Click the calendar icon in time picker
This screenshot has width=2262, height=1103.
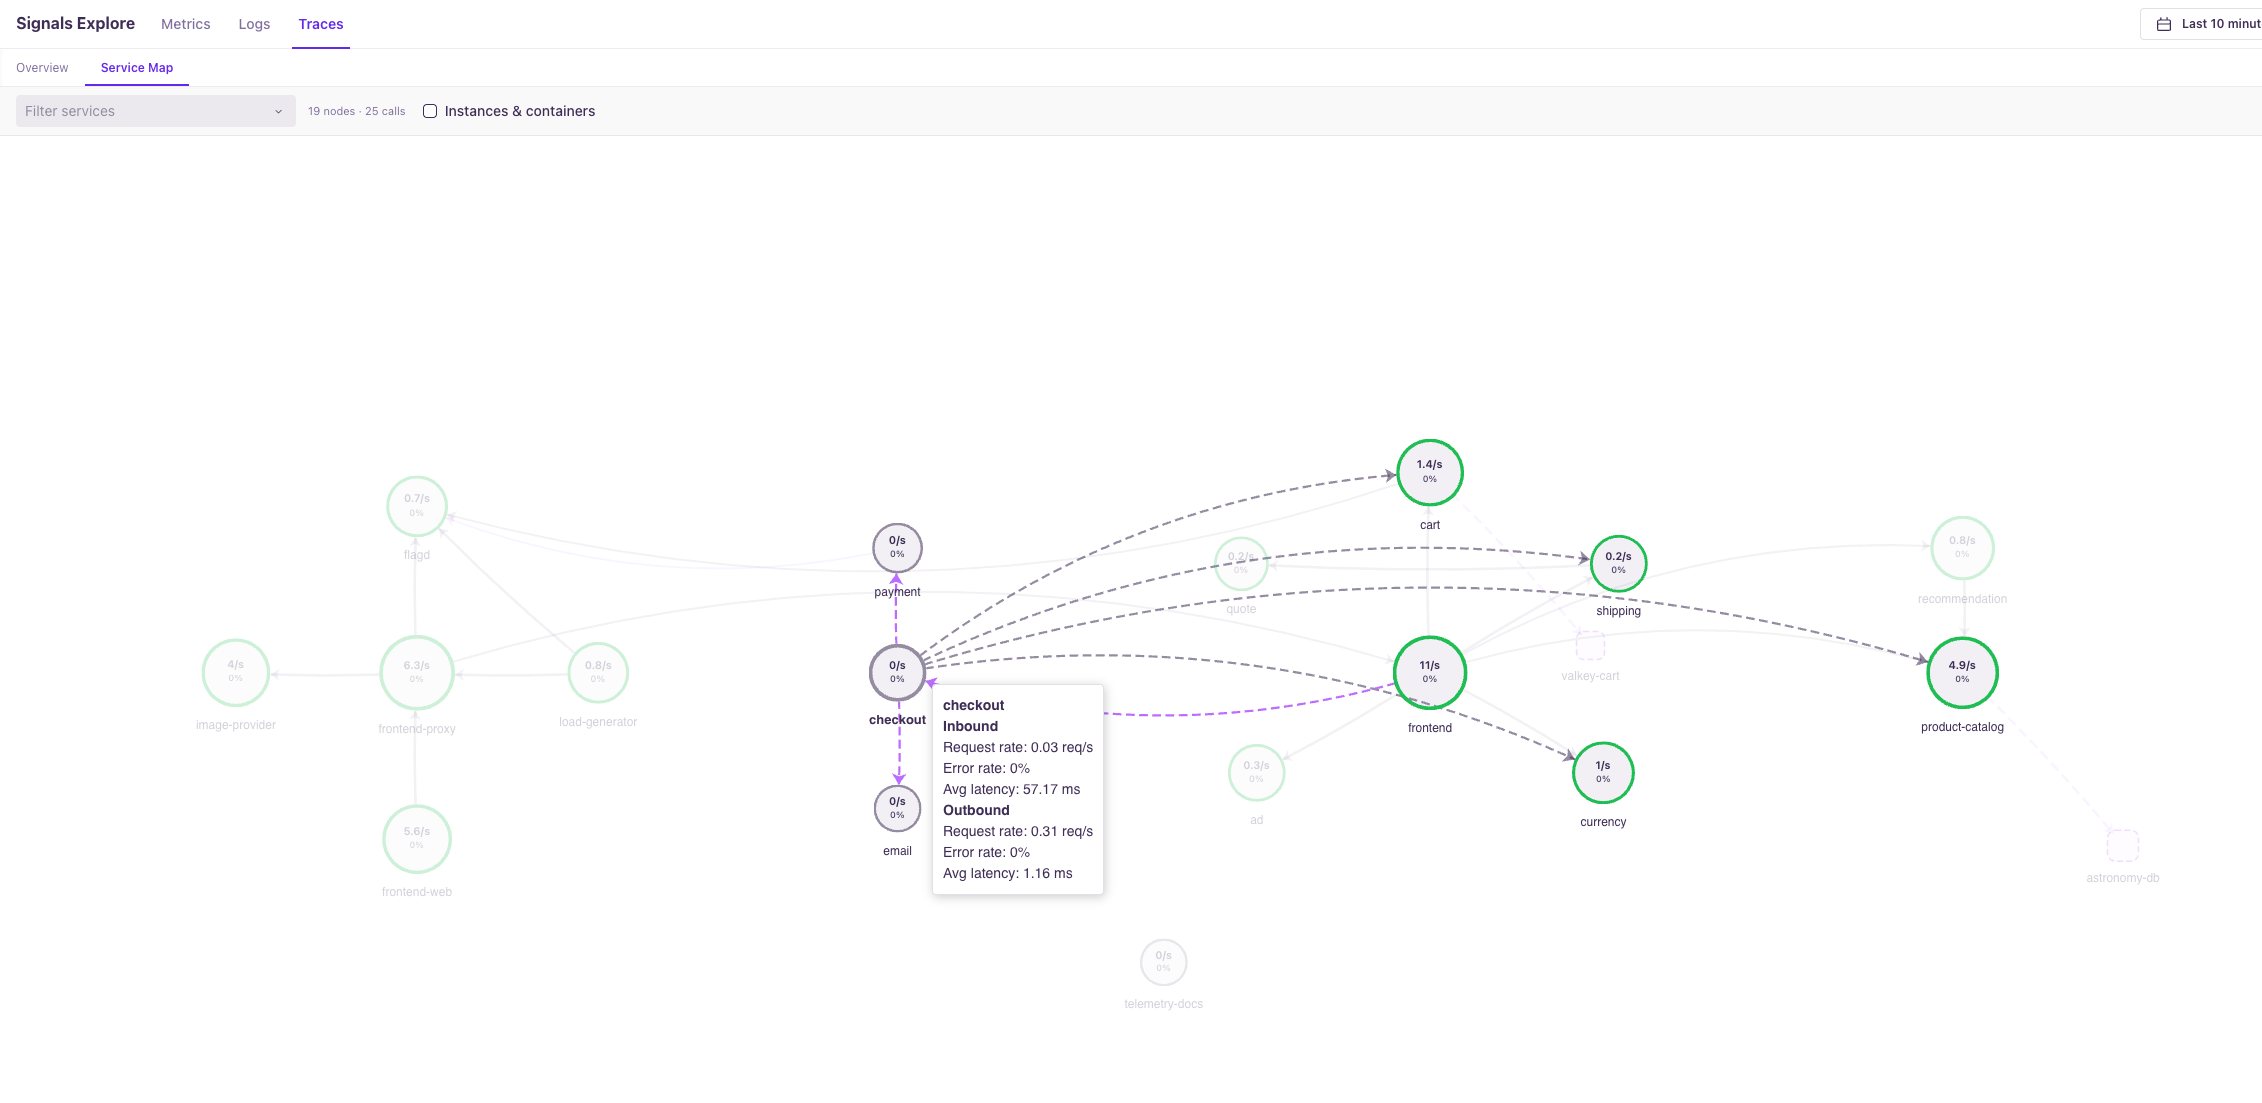[x=2163, y=24]
